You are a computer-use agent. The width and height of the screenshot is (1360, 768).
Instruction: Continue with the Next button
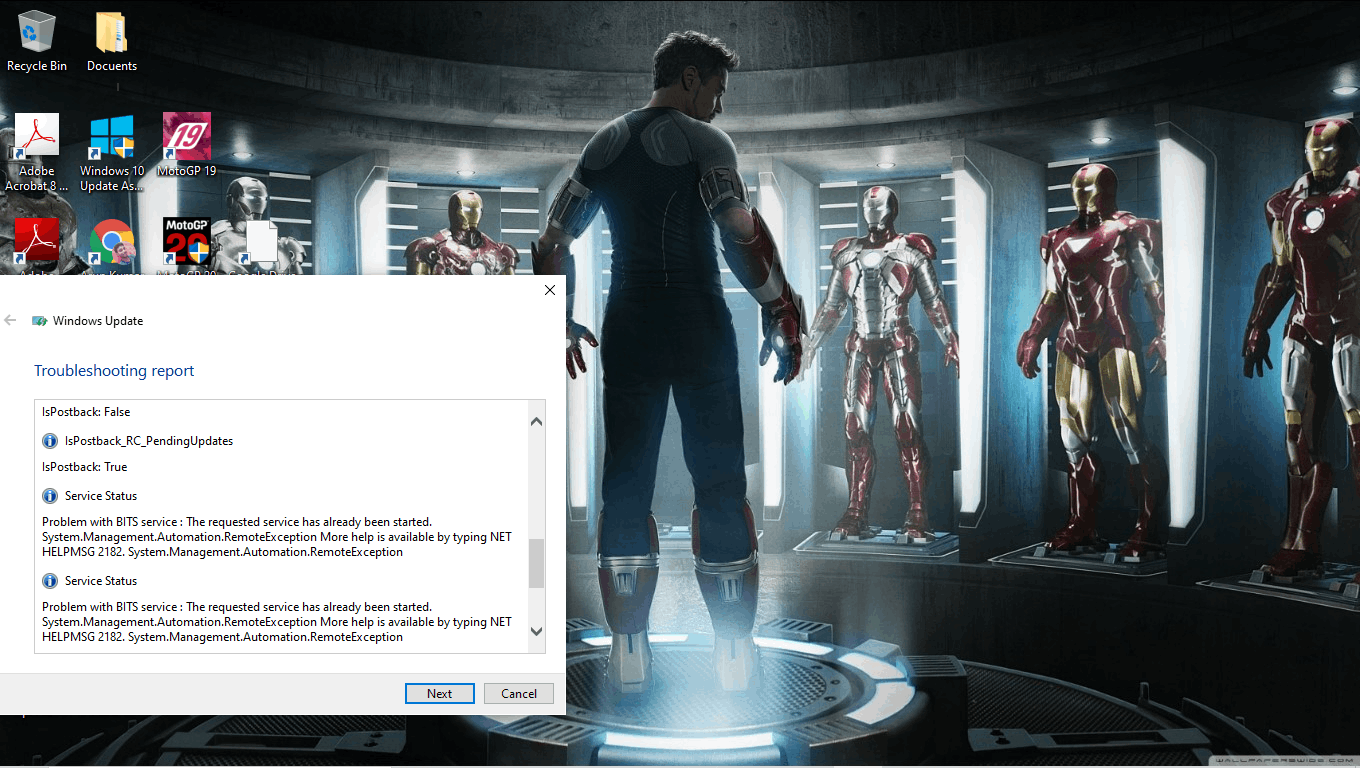pos(439,693)
